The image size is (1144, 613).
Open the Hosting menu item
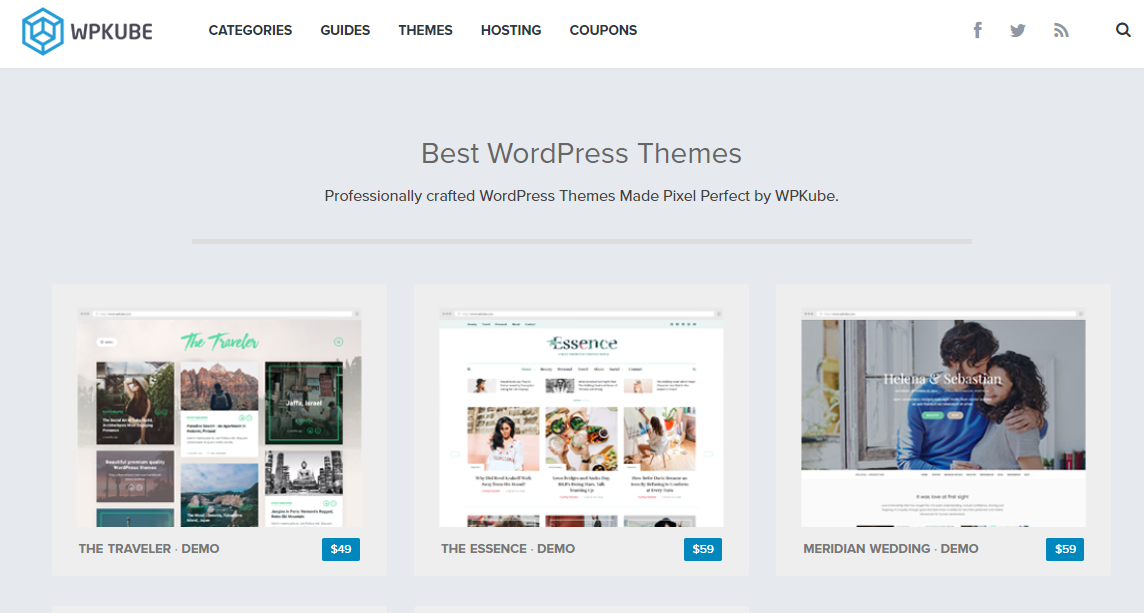[x=511, y=30]
